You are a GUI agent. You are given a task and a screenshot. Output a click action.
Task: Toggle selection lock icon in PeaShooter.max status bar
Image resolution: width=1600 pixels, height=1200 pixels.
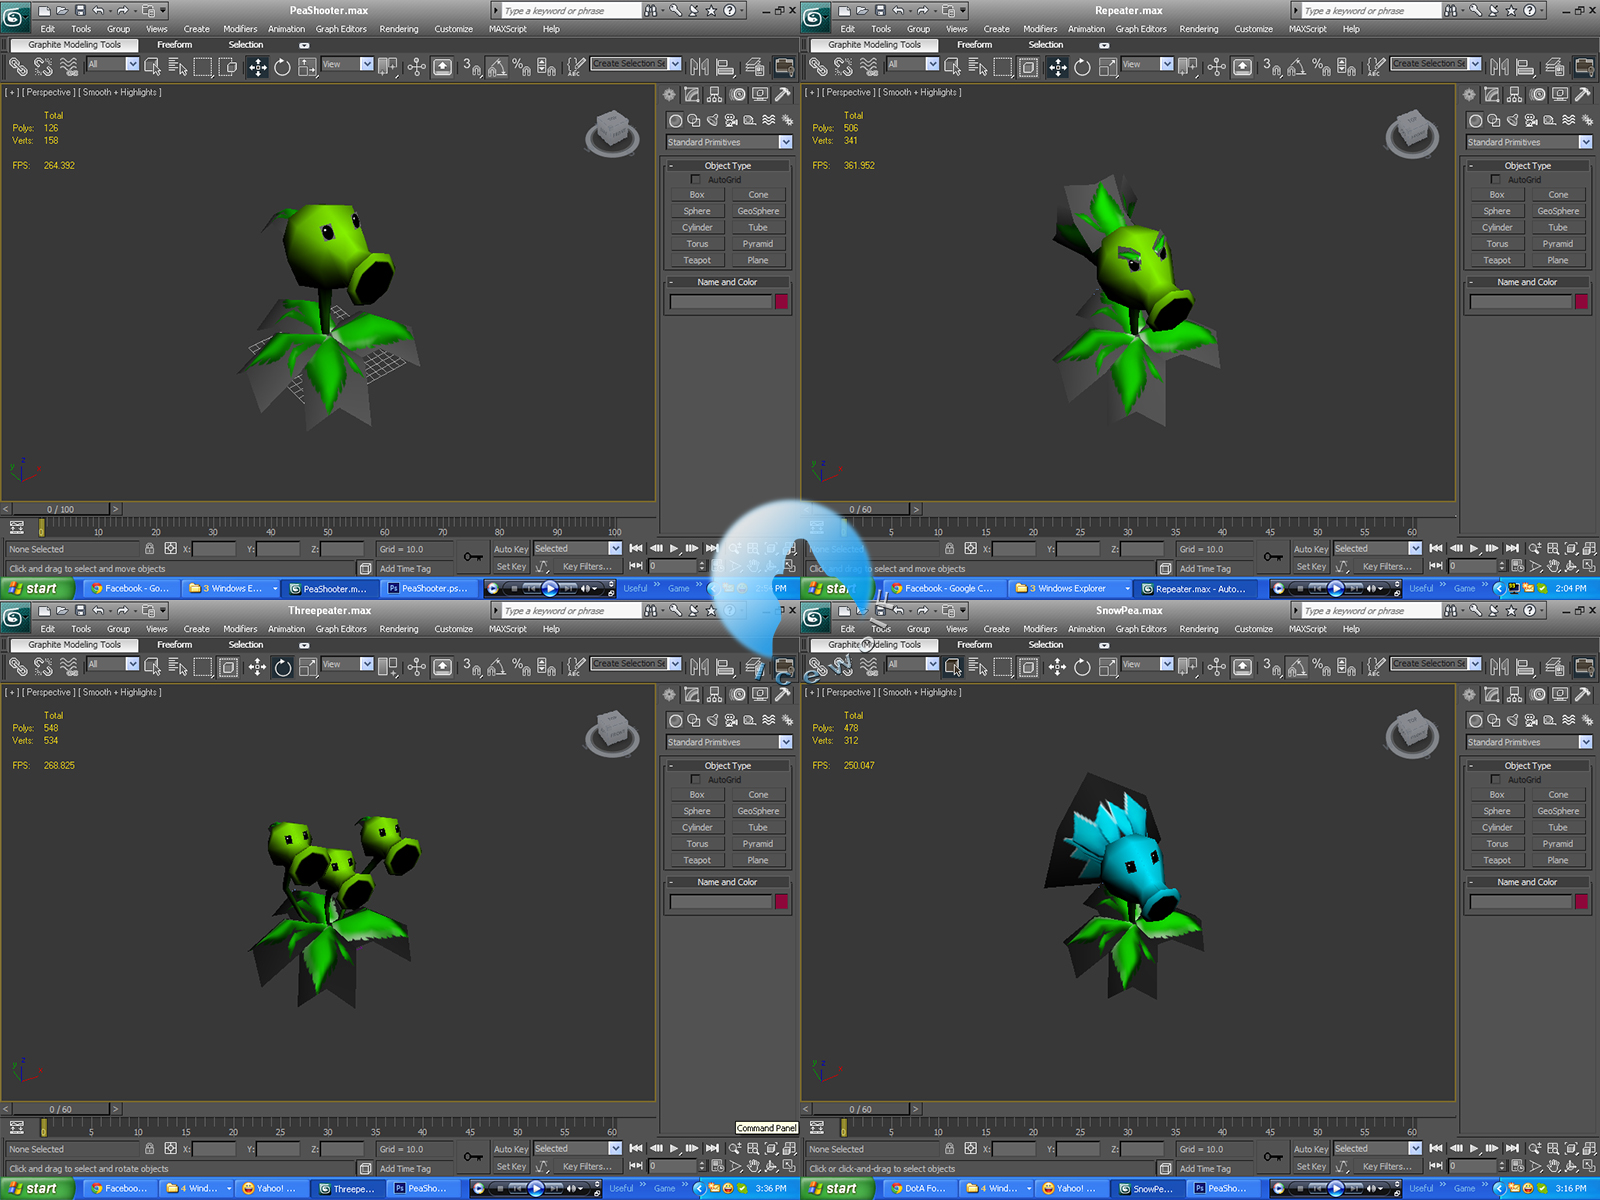point(150,549)
